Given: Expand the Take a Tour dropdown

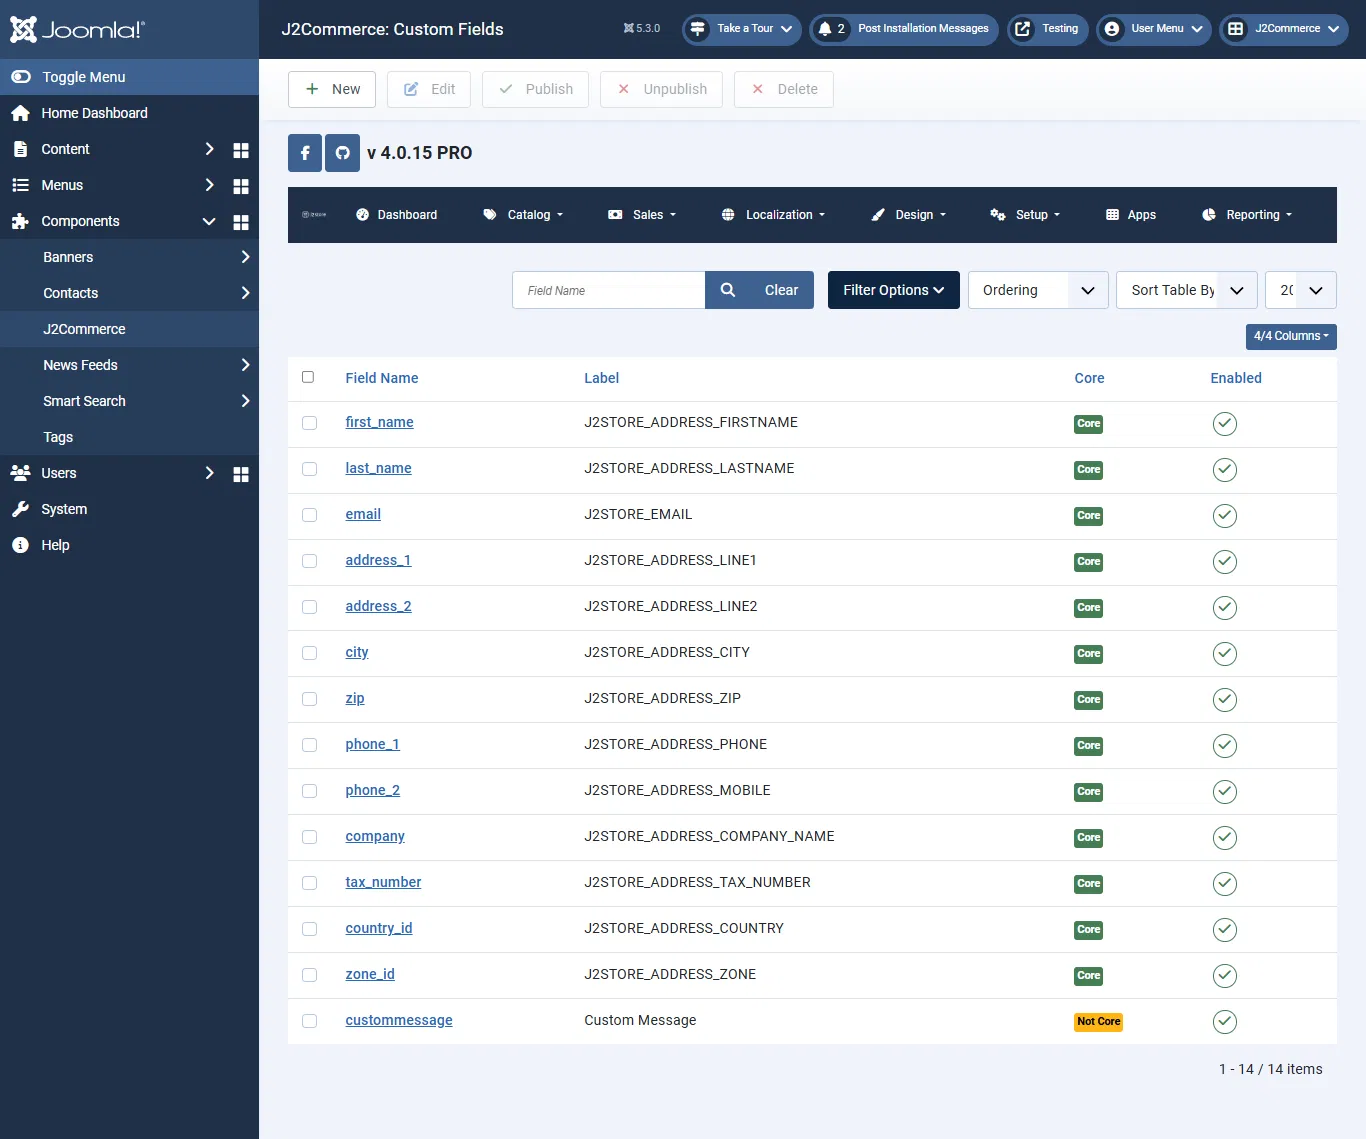Looking at the screenshot, I should [x=742, y=29].
